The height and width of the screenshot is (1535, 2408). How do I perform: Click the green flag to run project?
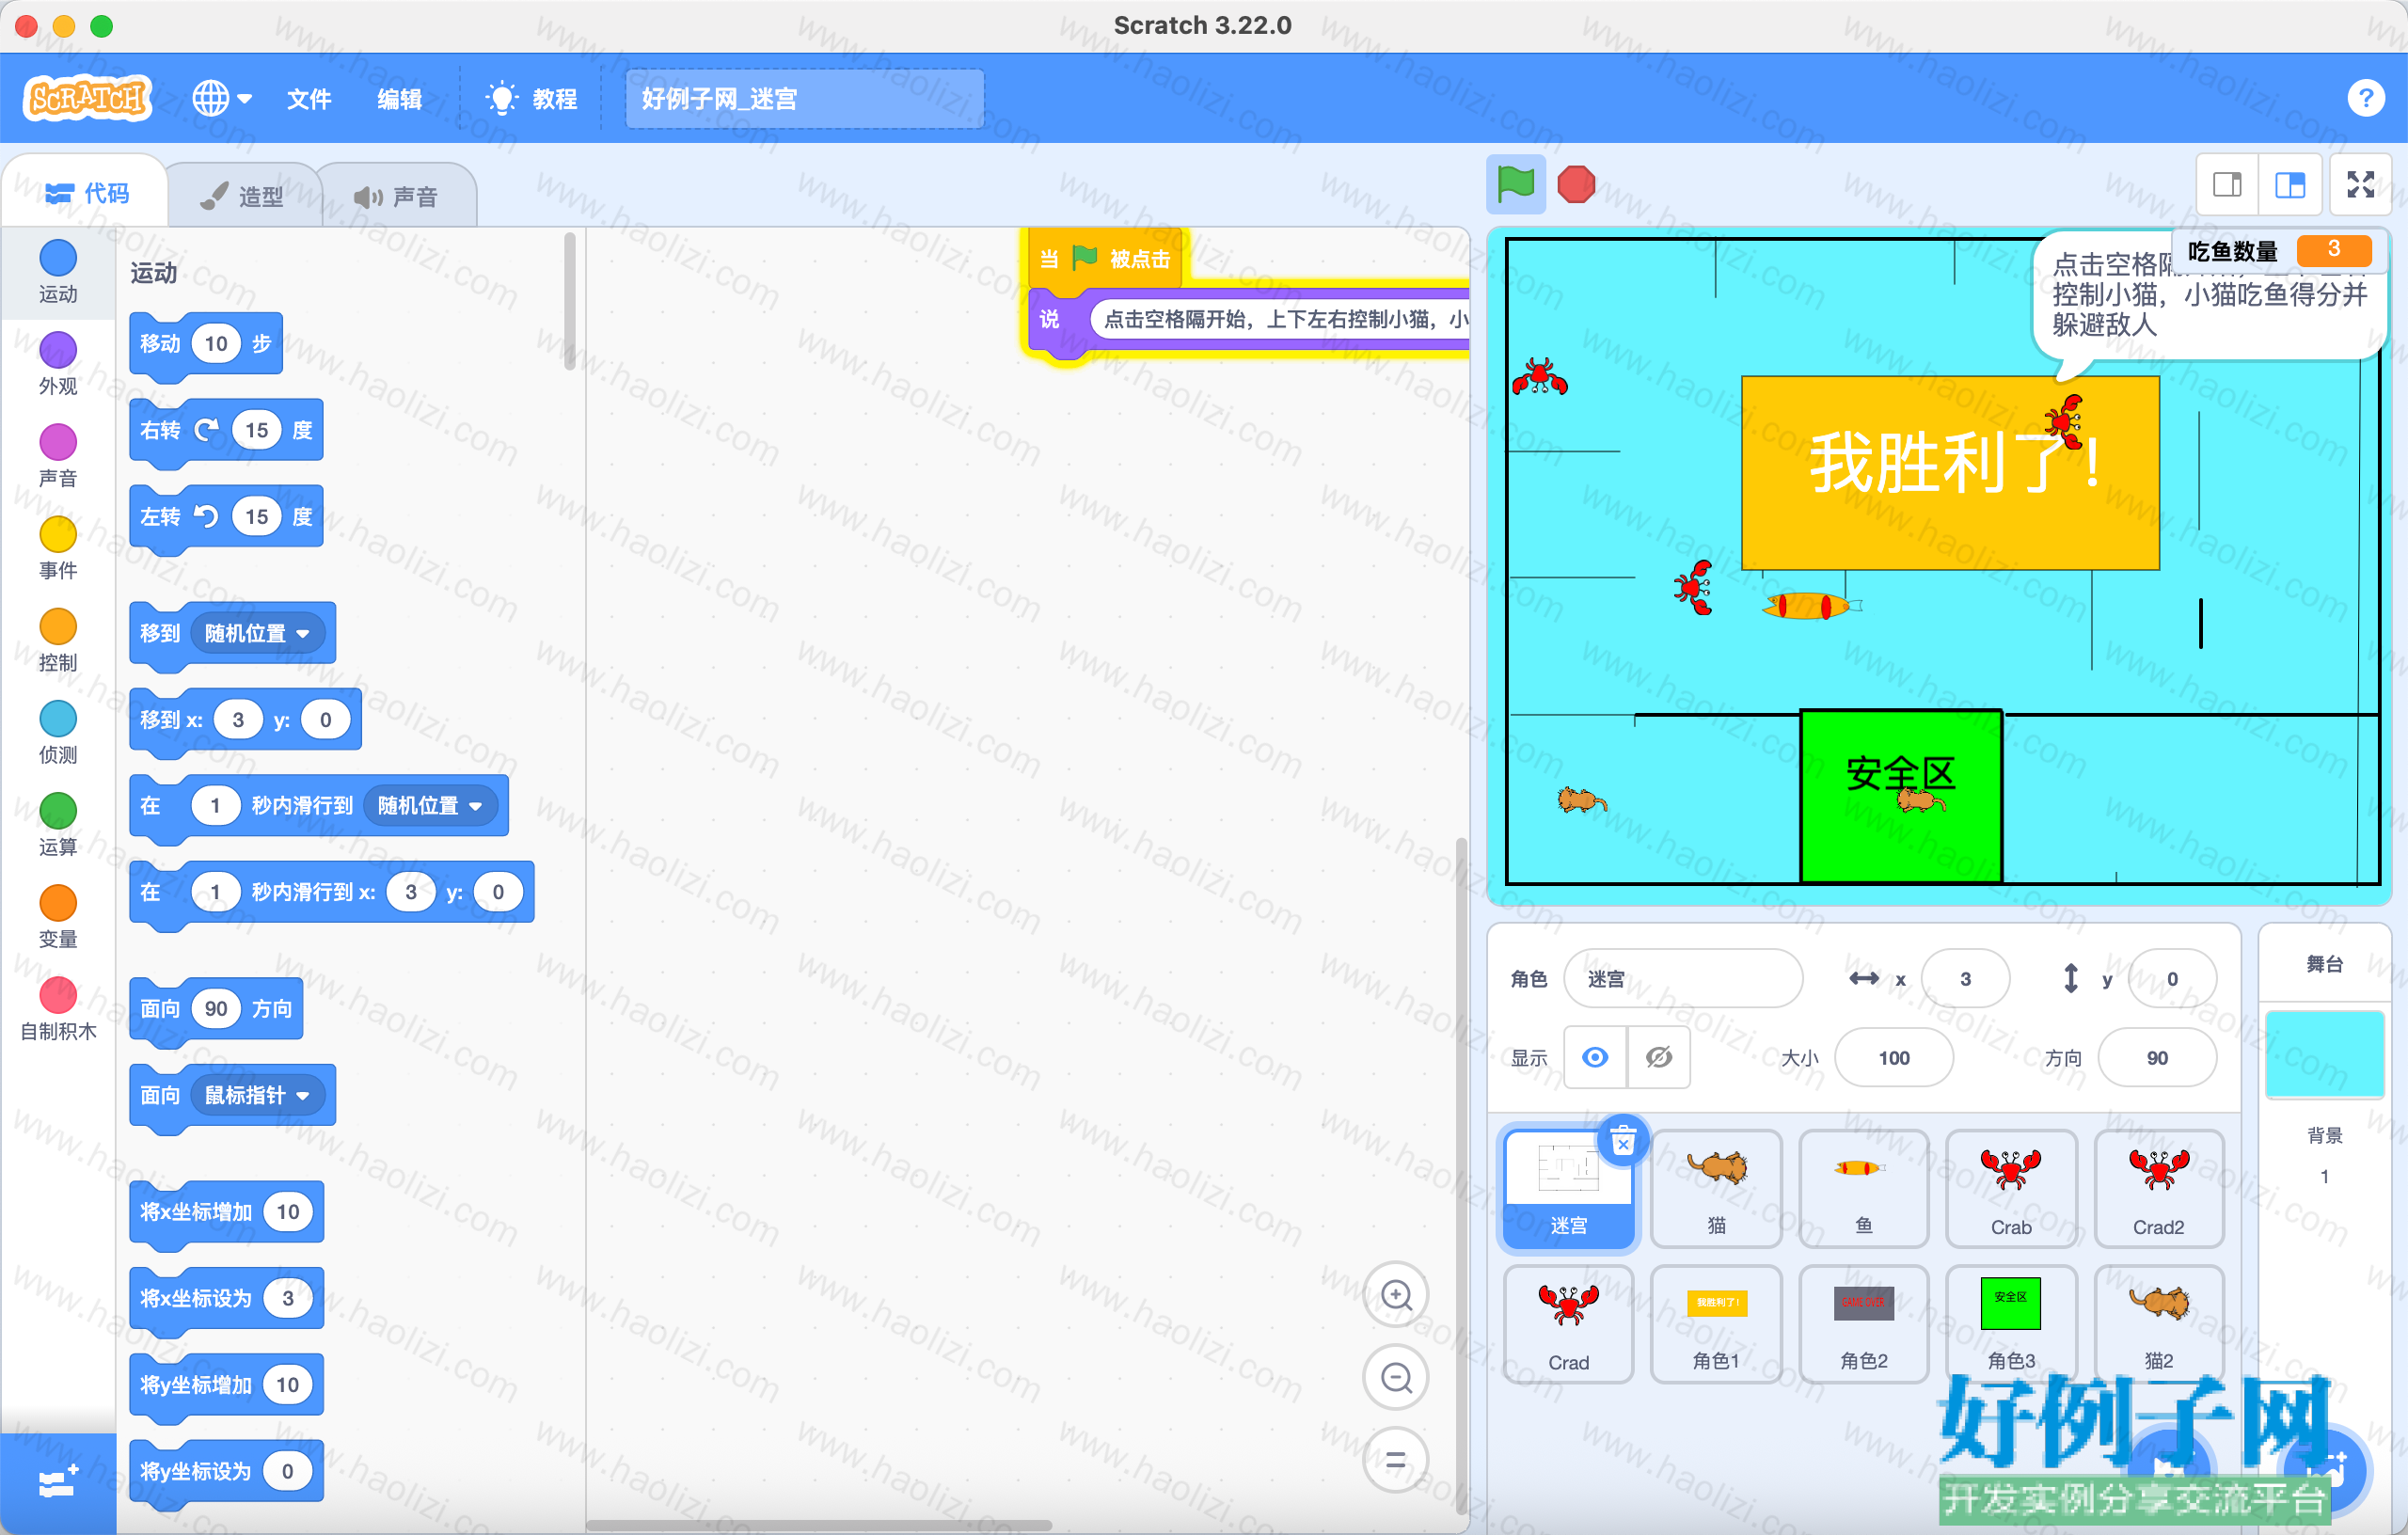click(x=1515, y=184)
